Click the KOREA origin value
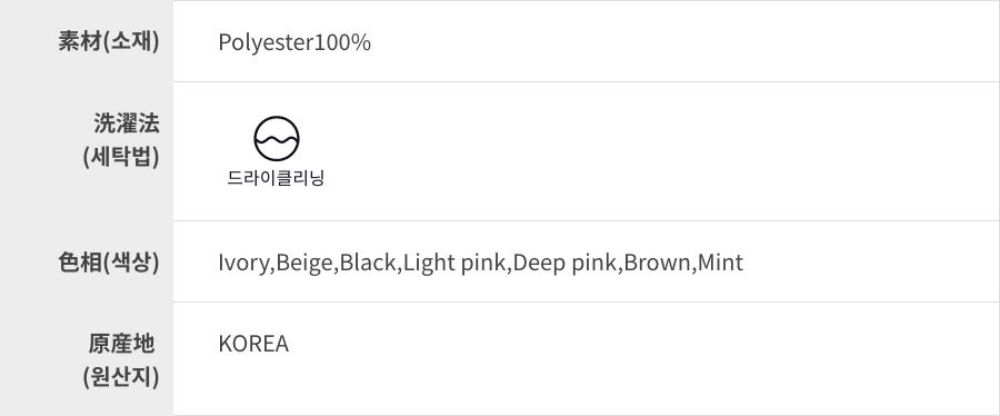 [x=253, y=344]
